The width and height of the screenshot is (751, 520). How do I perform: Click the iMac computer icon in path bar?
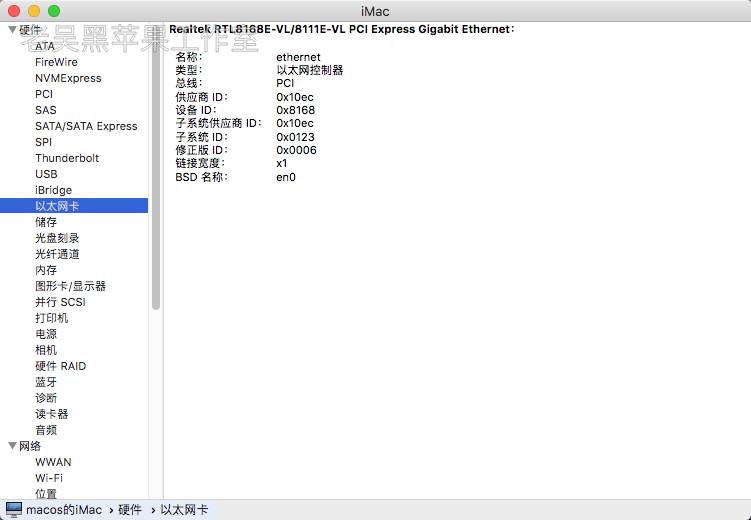(x=14, y=509)
